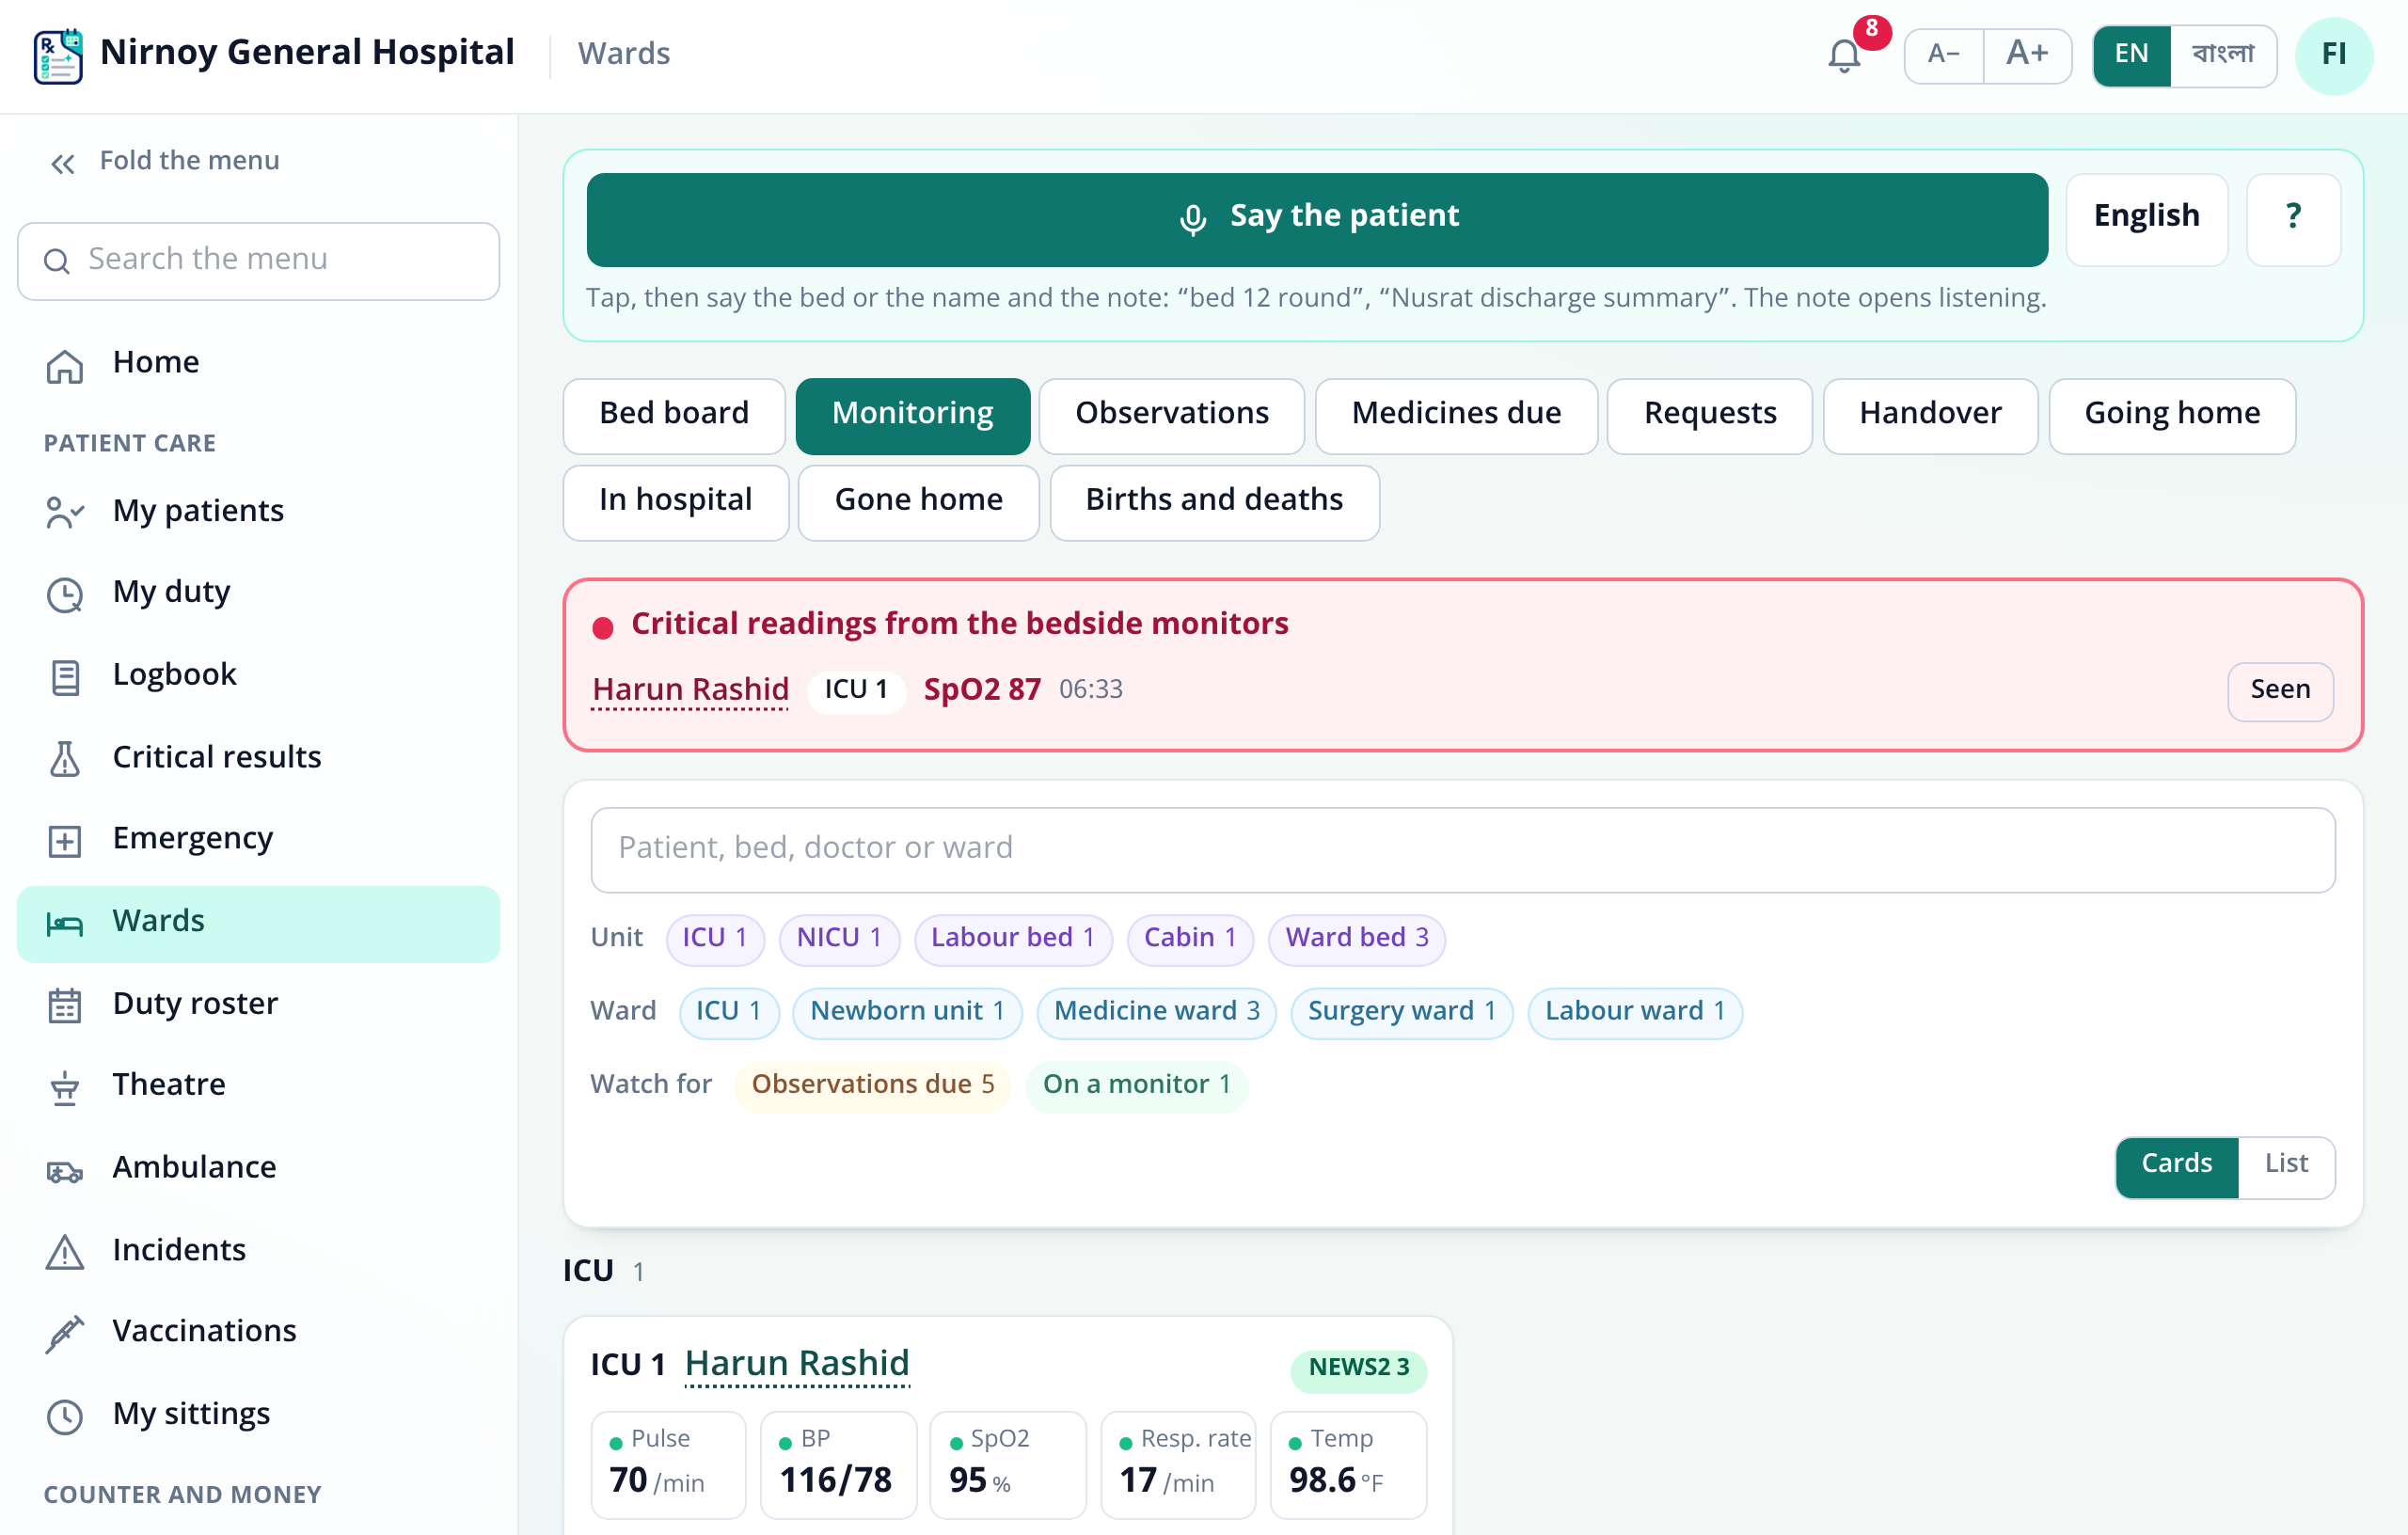Screen dimensions: 2408x1535
Task: Select the Ambulance icon in sidebar
Action: [65, 1169]
